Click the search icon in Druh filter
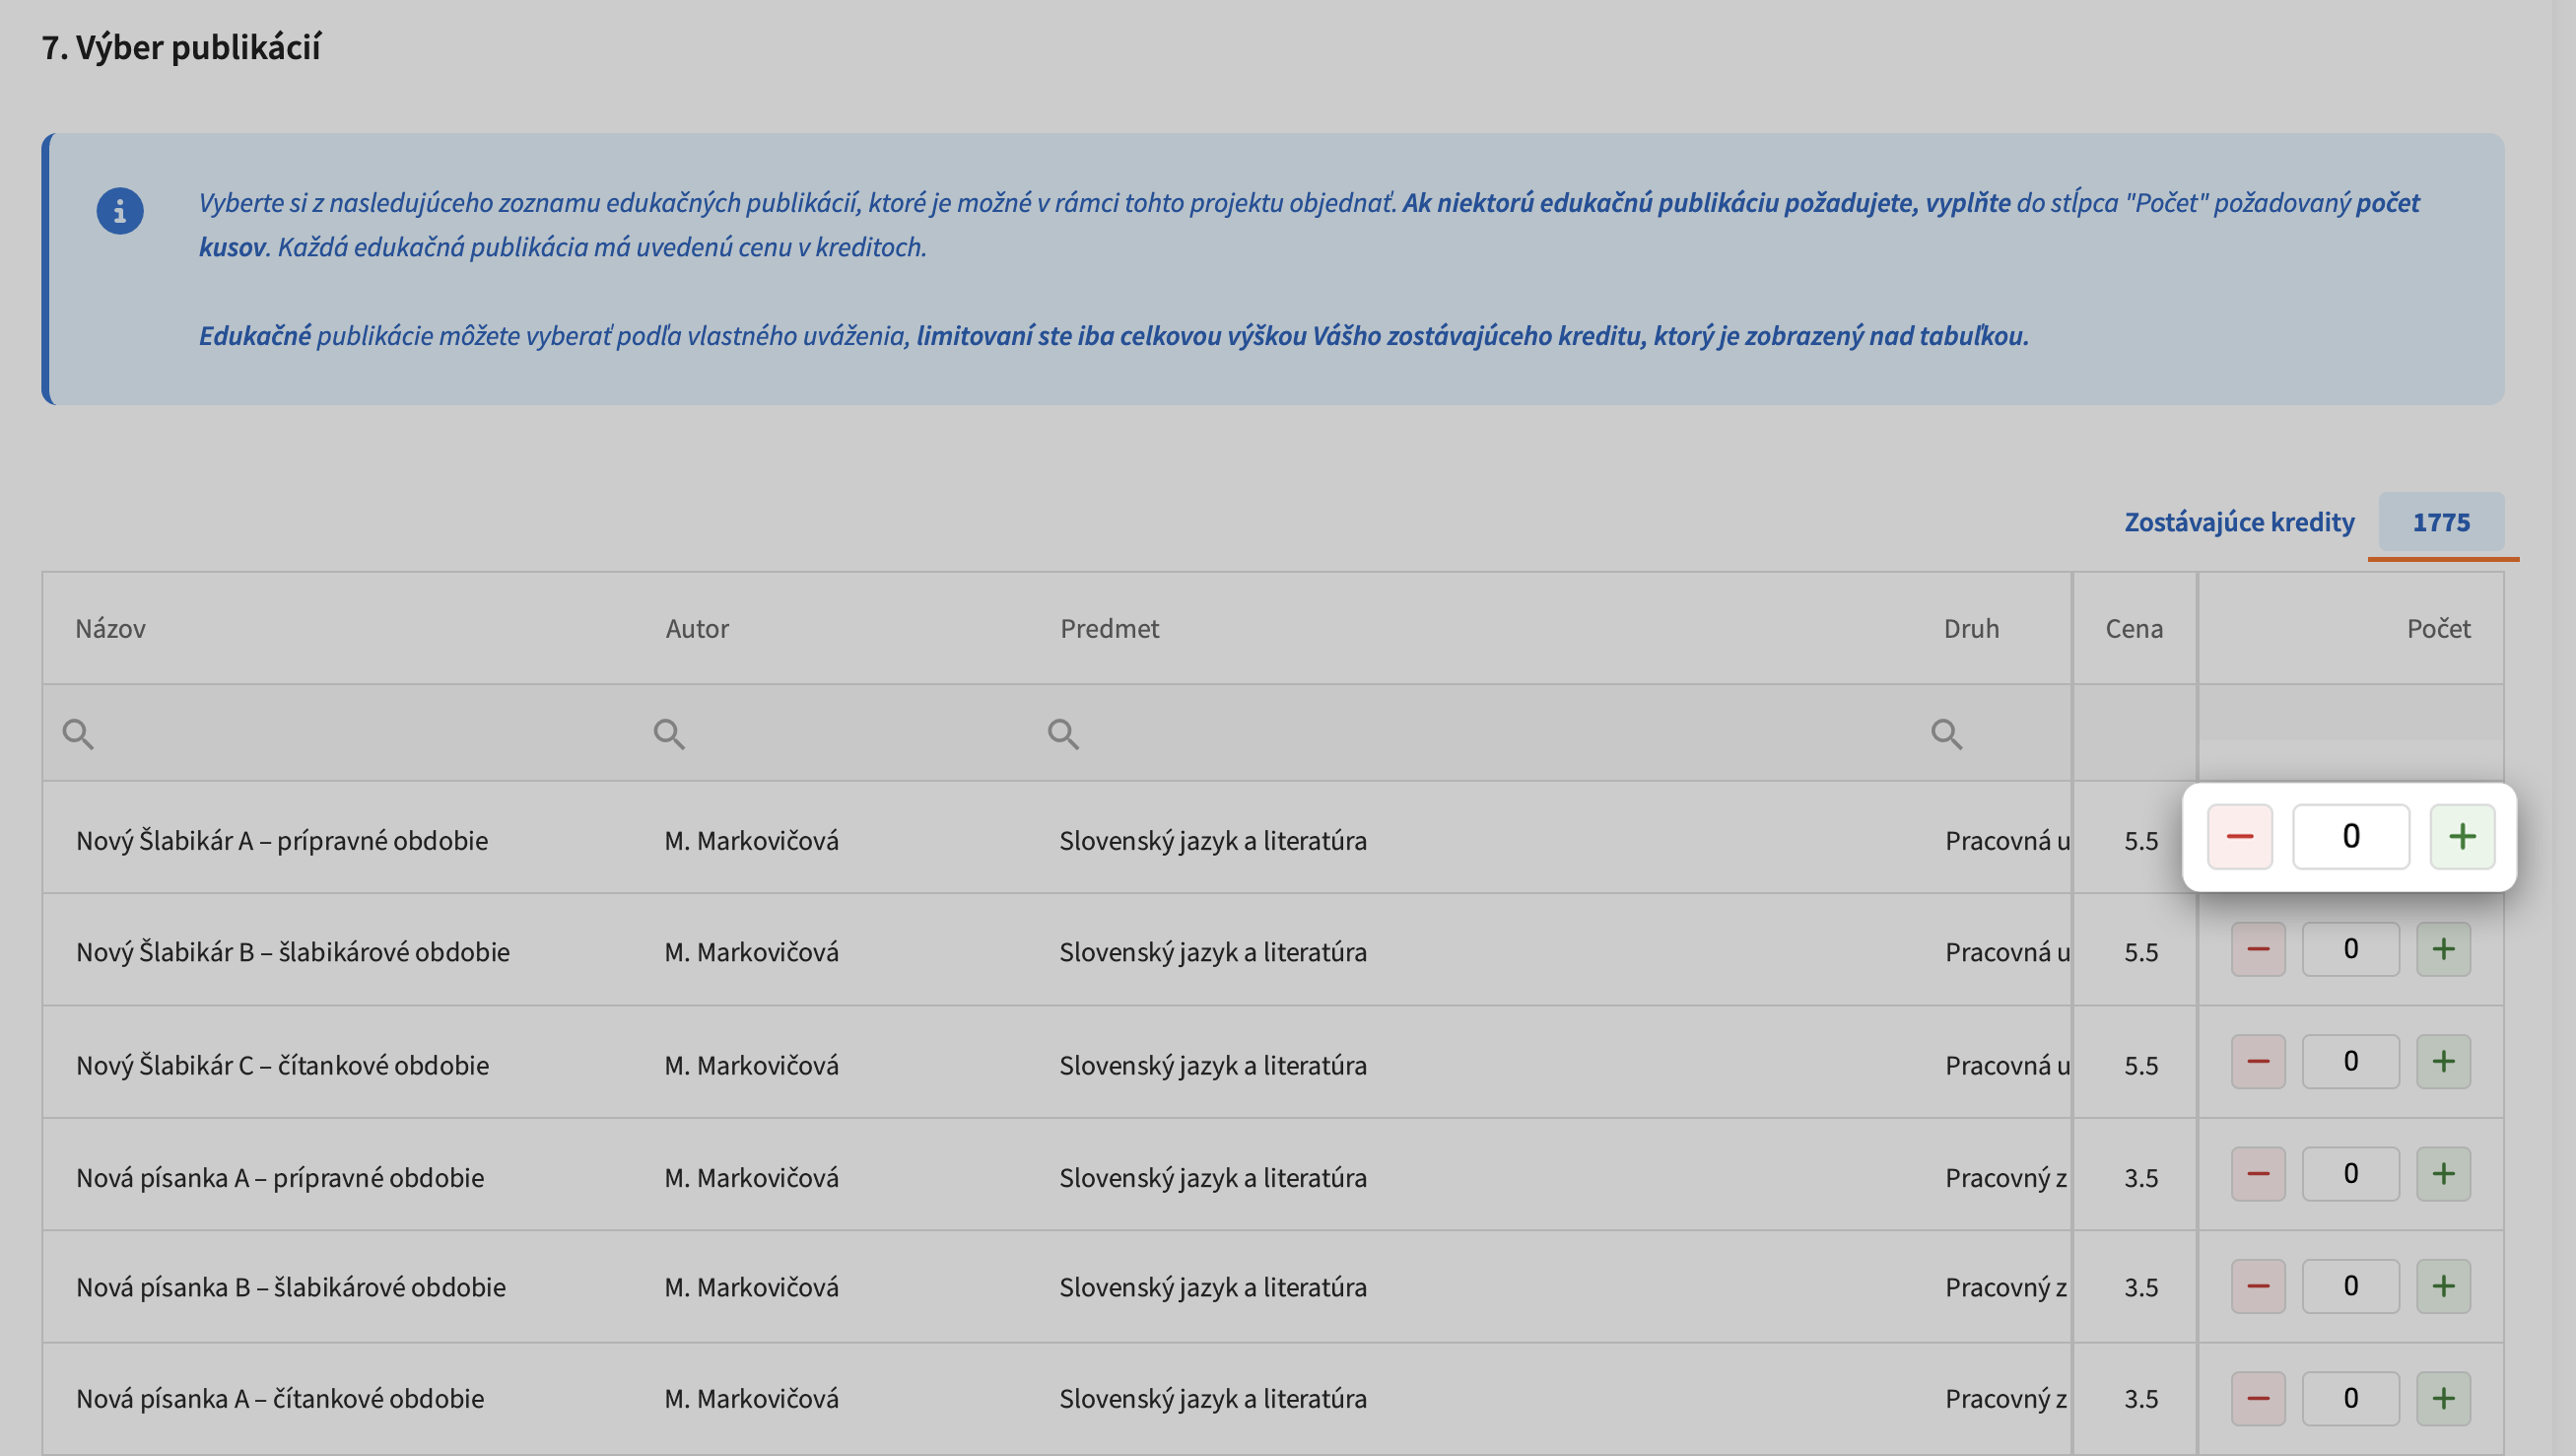 [x=1946, y=734]
